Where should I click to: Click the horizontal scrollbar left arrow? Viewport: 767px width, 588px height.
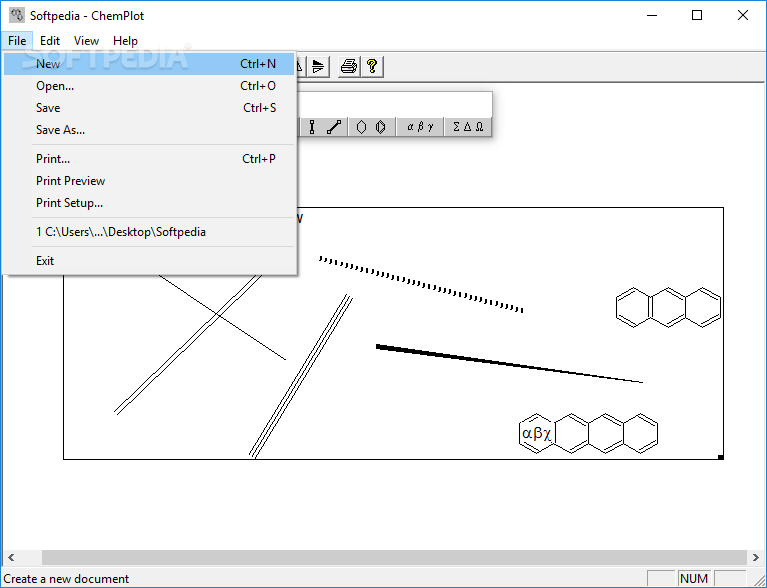pyautogui.click(x=11, y=557)
